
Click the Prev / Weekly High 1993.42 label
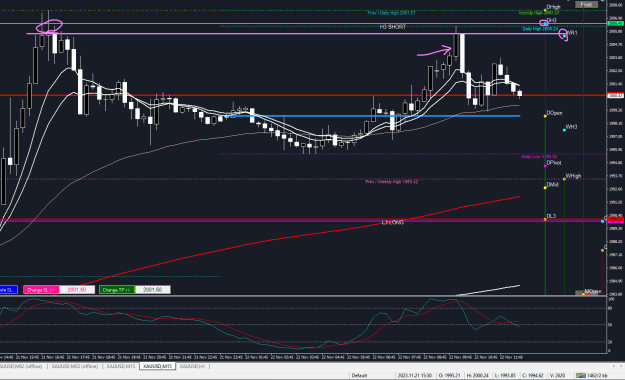392,182
